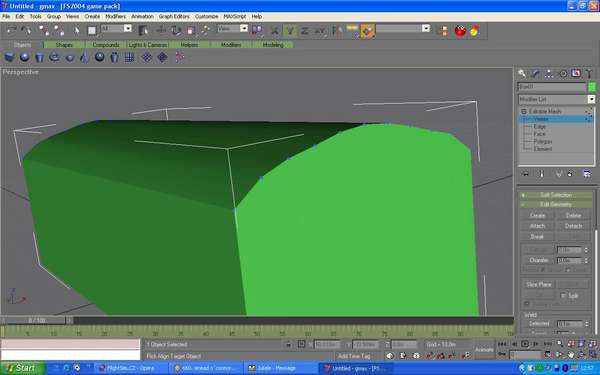Open the File menu
Image resolution: width=600 pixels, height=375 pixels.
coord(6,16)
